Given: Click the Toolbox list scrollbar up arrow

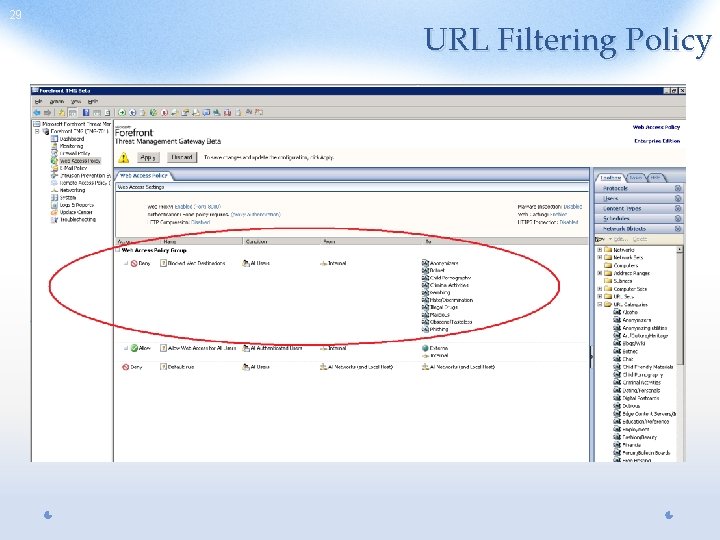Looking at the screenshot, I should 680,249.
